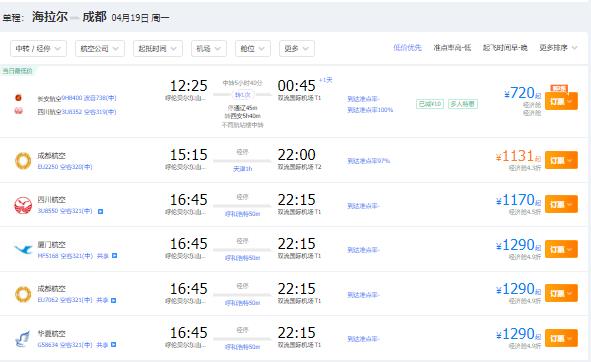
Task: Sort by 起飞时间早-晚 departure time
Action: pyautogui.click(x=505, y=48)
